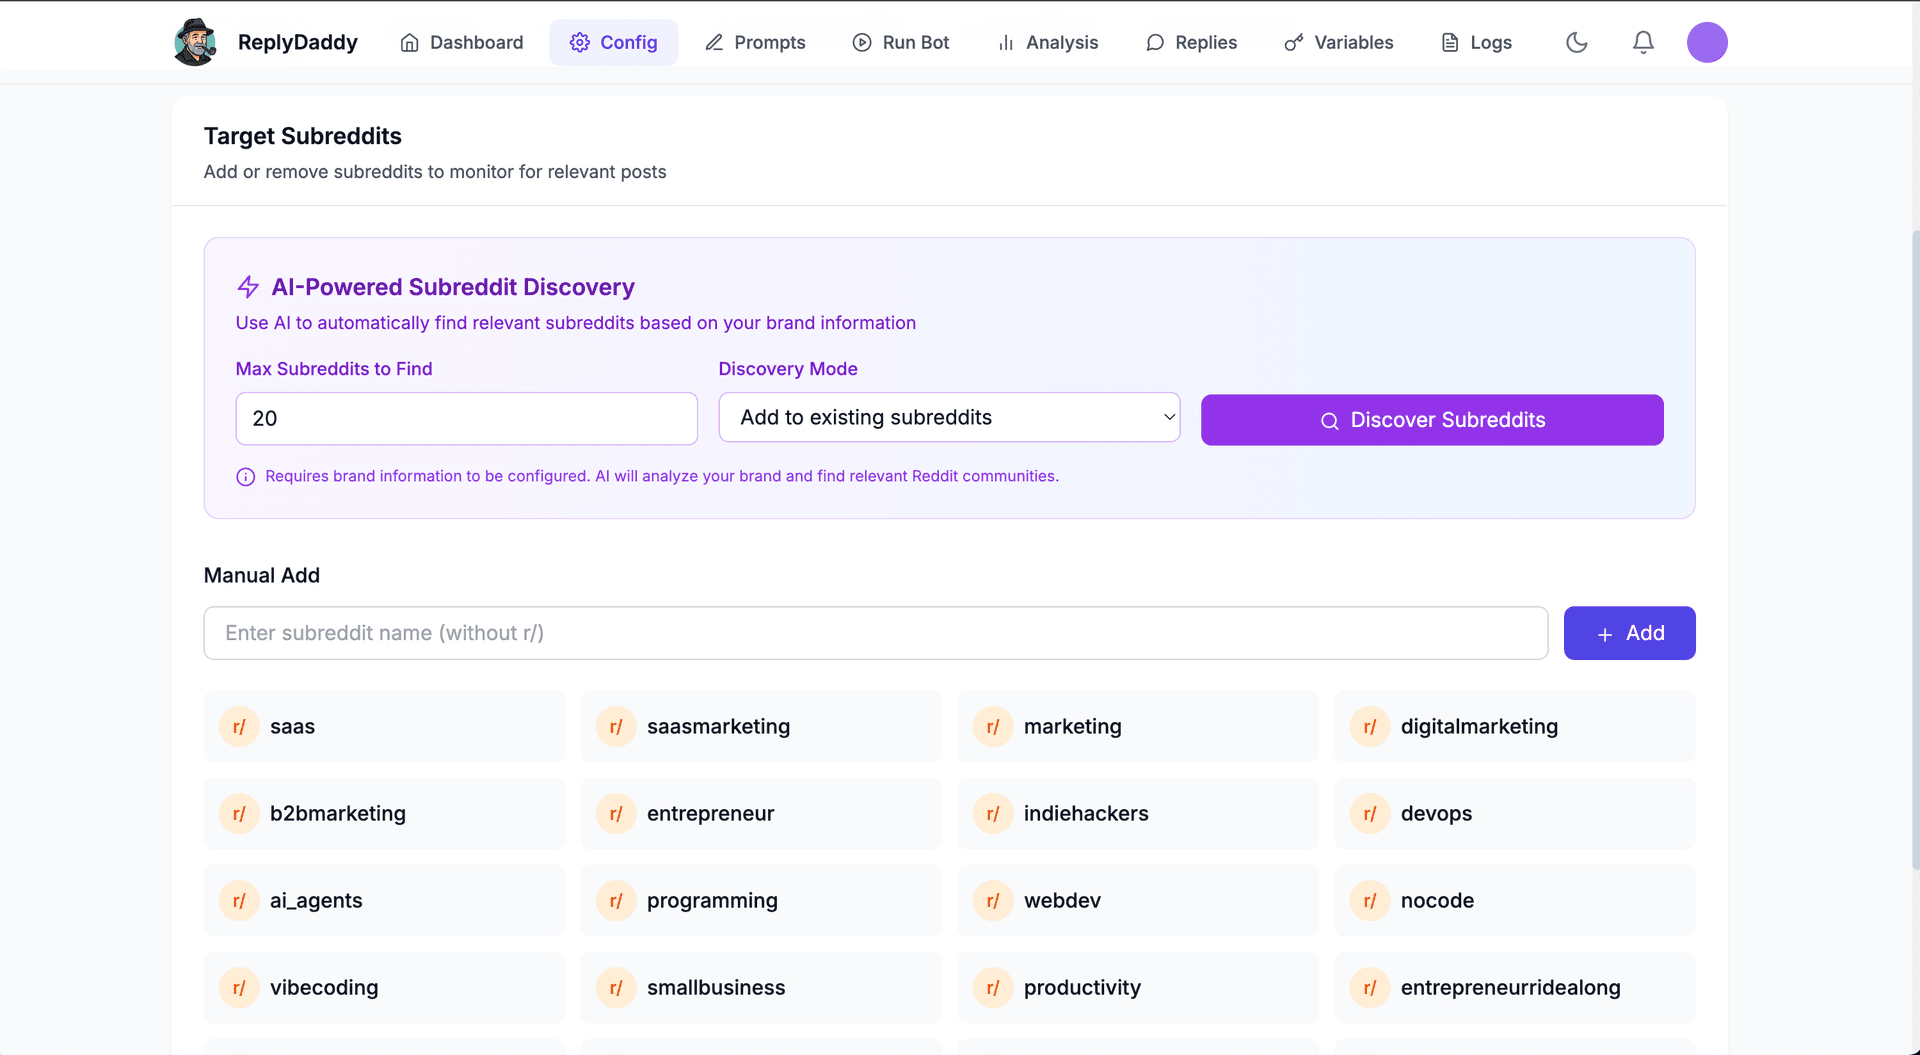Click the r/ badge beside digitalmarketing
This screenshot has height=1055, width=1920.
tap(1370, 727)
